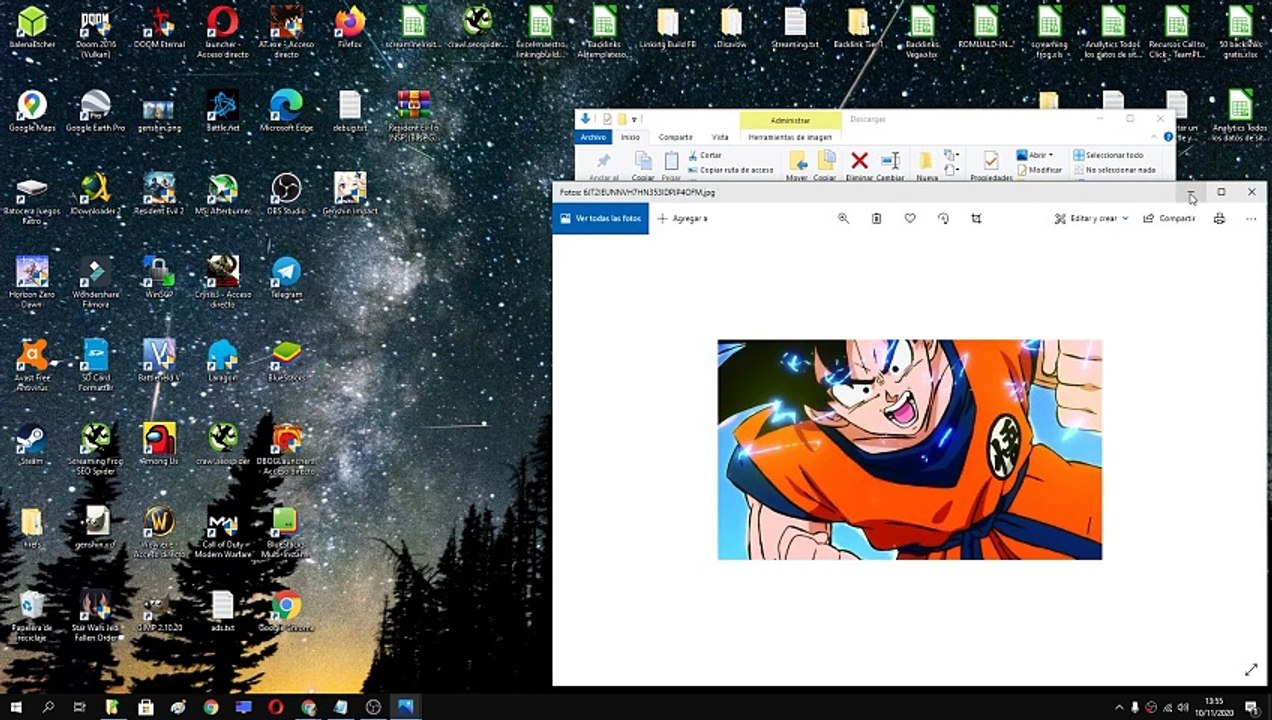Select the Microsoft Edge desktop icon
This screenshot has height=720, width=1272.
tap(286, 112)
